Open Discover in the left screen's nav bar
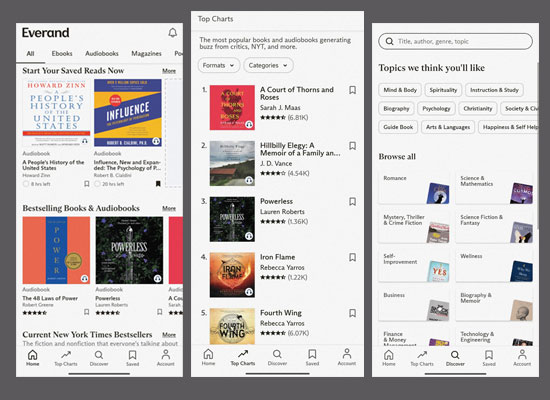550x400 pixels. click(99, 358)
